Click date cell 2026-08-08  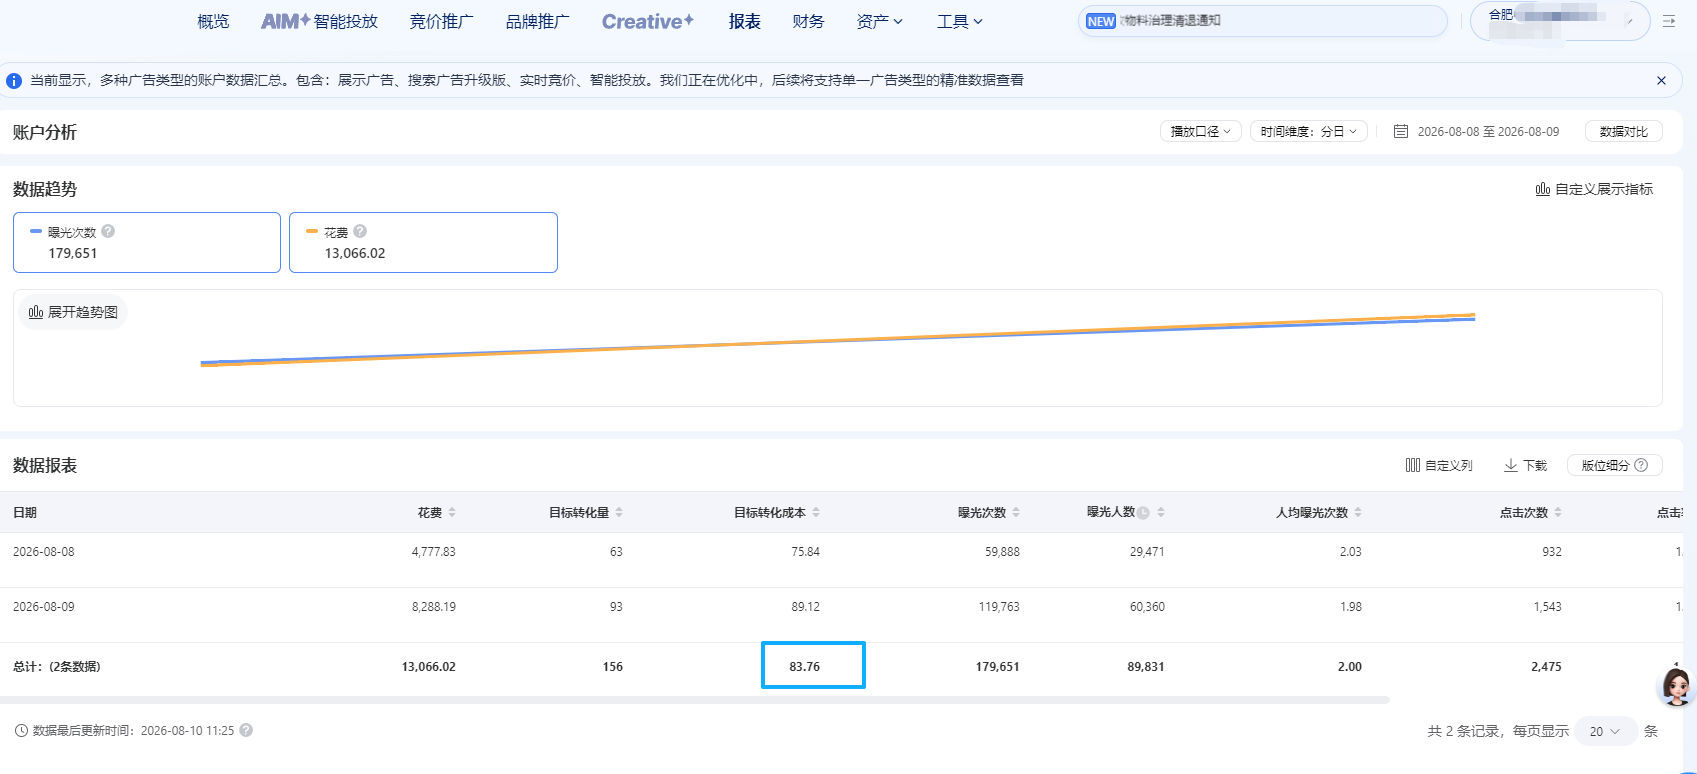(x=44, y=551)
